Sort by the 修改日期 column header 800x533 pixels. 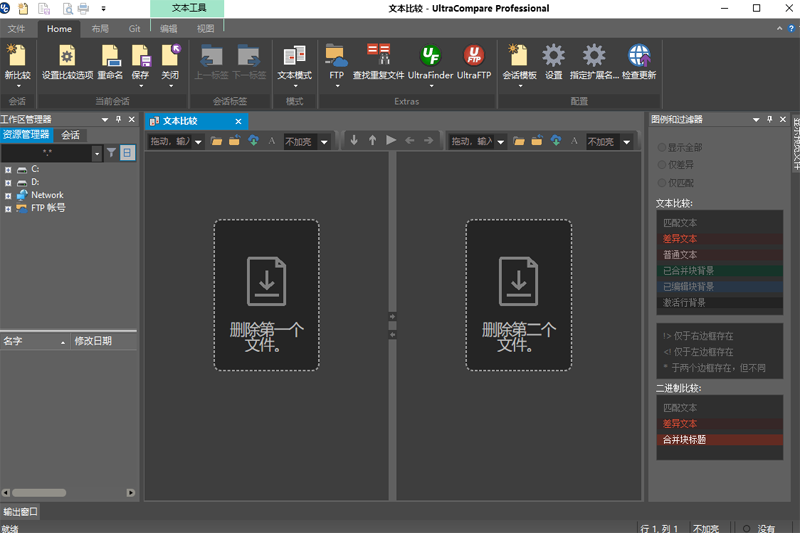point(104,341)
